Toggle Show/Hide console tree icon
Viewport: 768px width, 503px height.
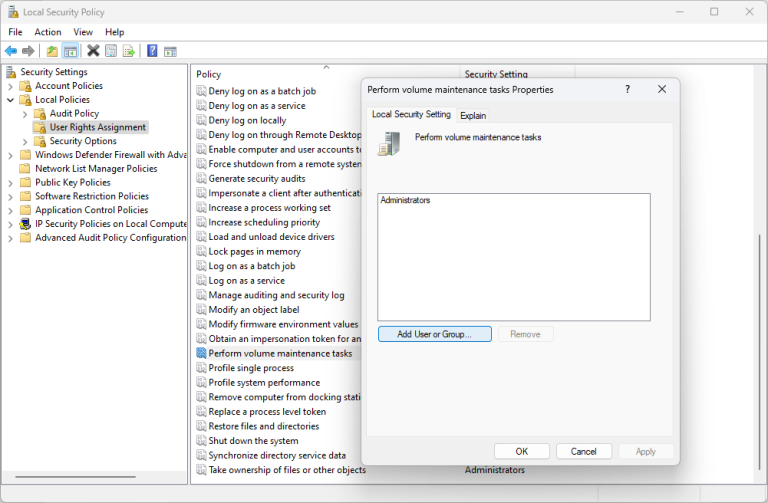[71, 51]
